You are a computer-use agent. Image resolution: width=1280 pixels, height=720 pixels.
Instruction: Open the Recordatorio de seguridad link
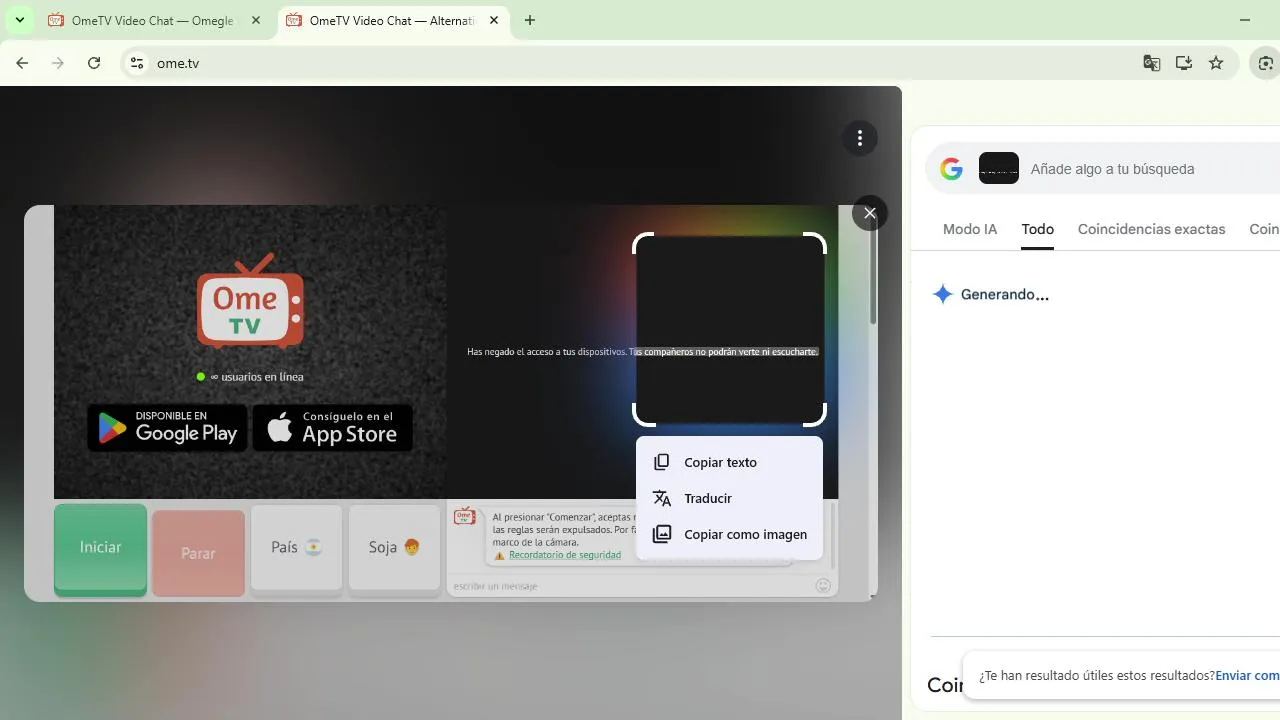tap(565, 555)
